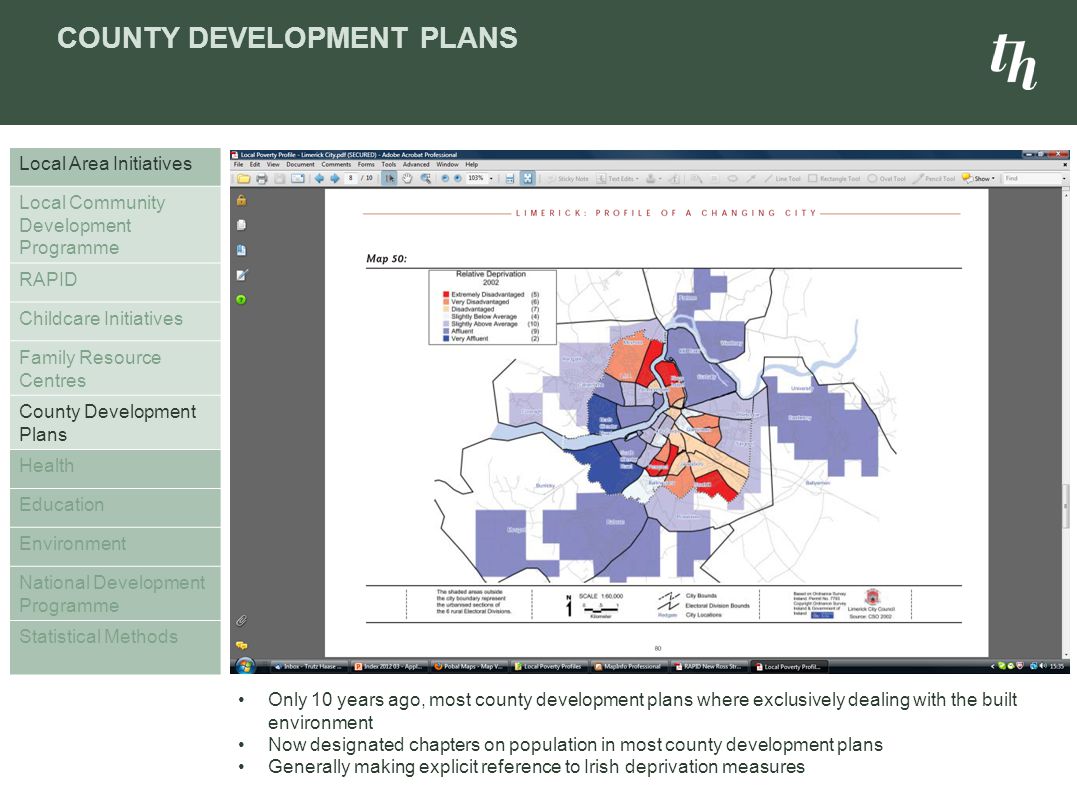Select the Rectangle Tool
This screenshot has height=793, width=1077.
[x=834, y=179]
